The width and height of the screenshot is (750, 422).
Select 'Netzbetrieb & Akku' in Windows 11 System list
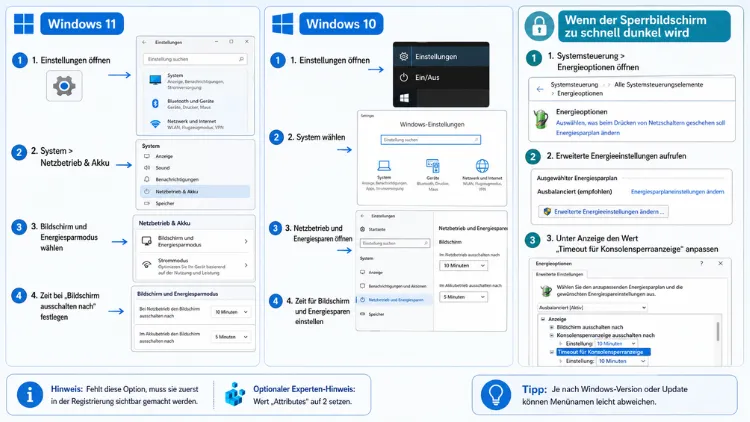pos(195,191)
